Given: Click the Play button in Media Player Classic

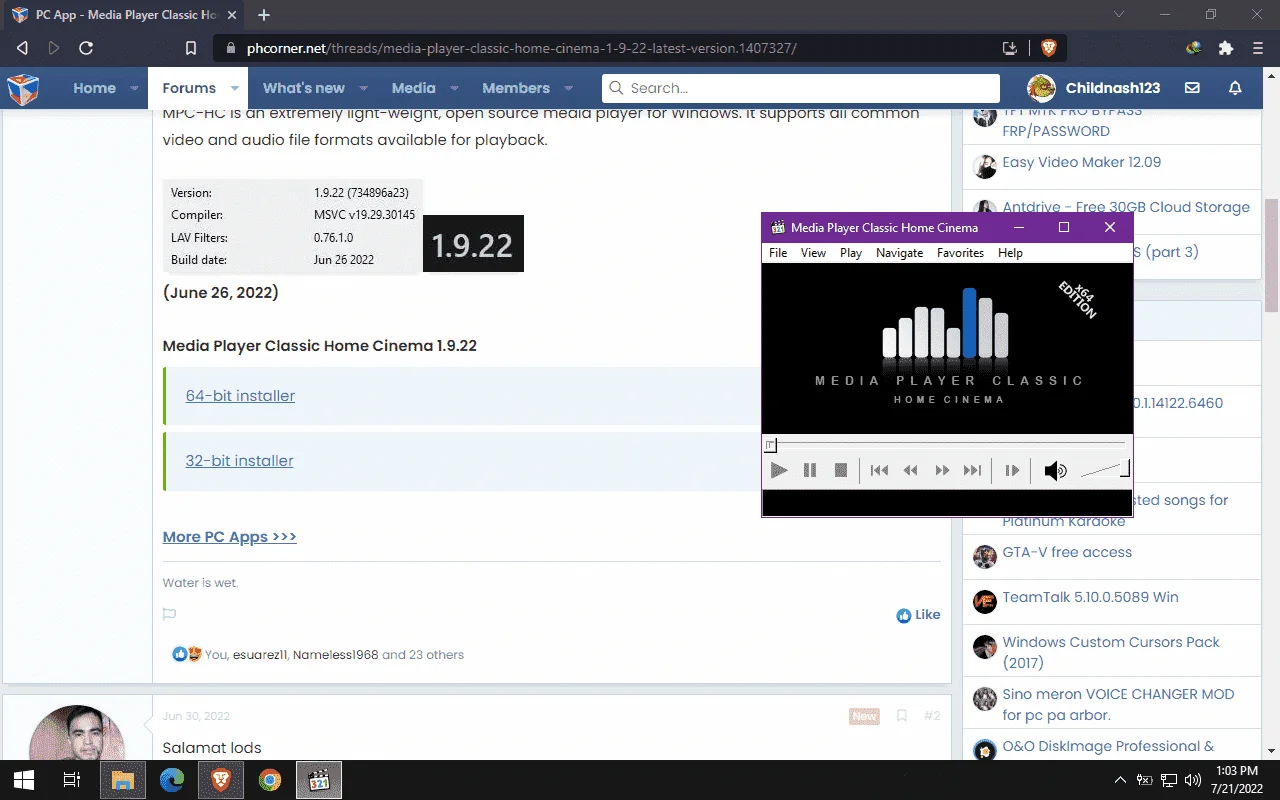Looking at the screenshot, I should click(x=779, y=471).
